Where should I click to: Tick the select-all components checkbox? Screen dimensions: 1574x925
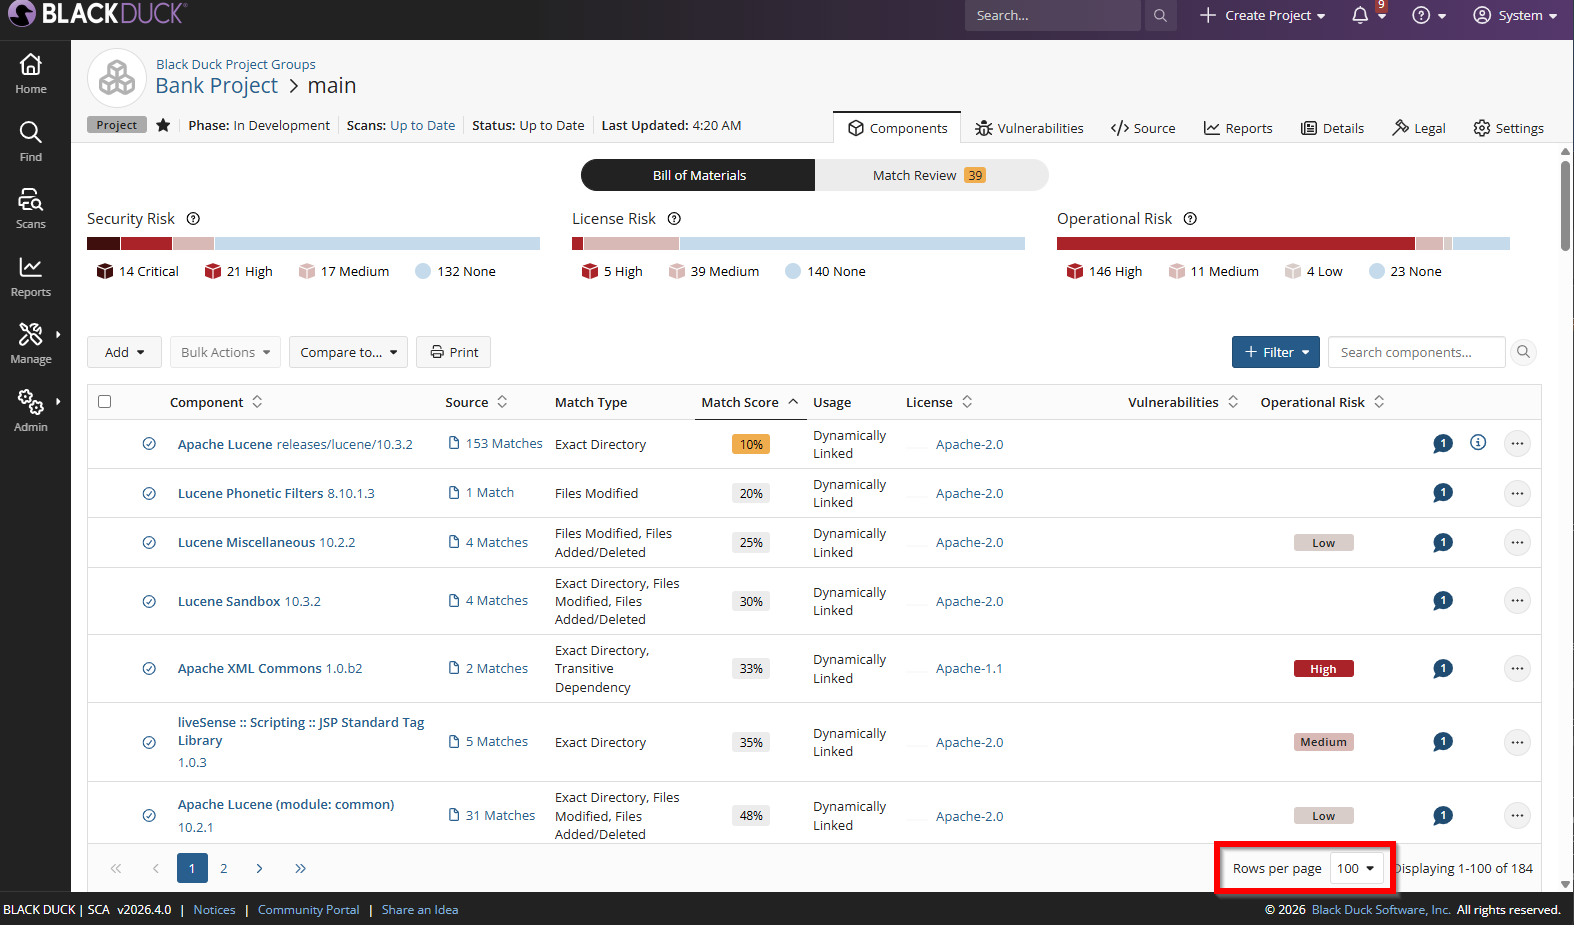[x=105, y=402]
